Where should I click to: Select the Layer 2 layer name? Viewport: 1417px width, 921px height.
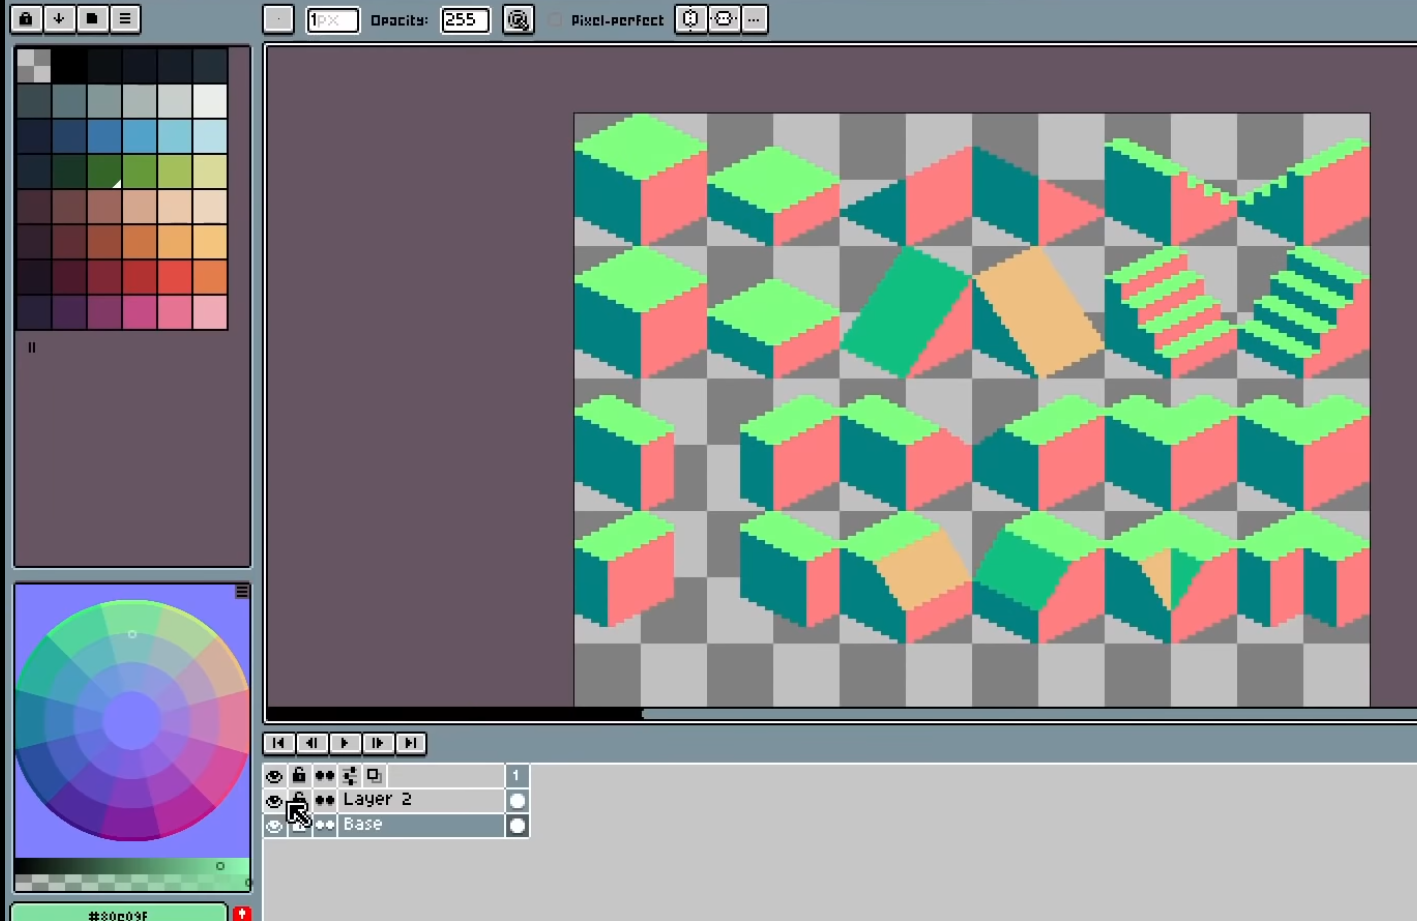tap(420, 800)
